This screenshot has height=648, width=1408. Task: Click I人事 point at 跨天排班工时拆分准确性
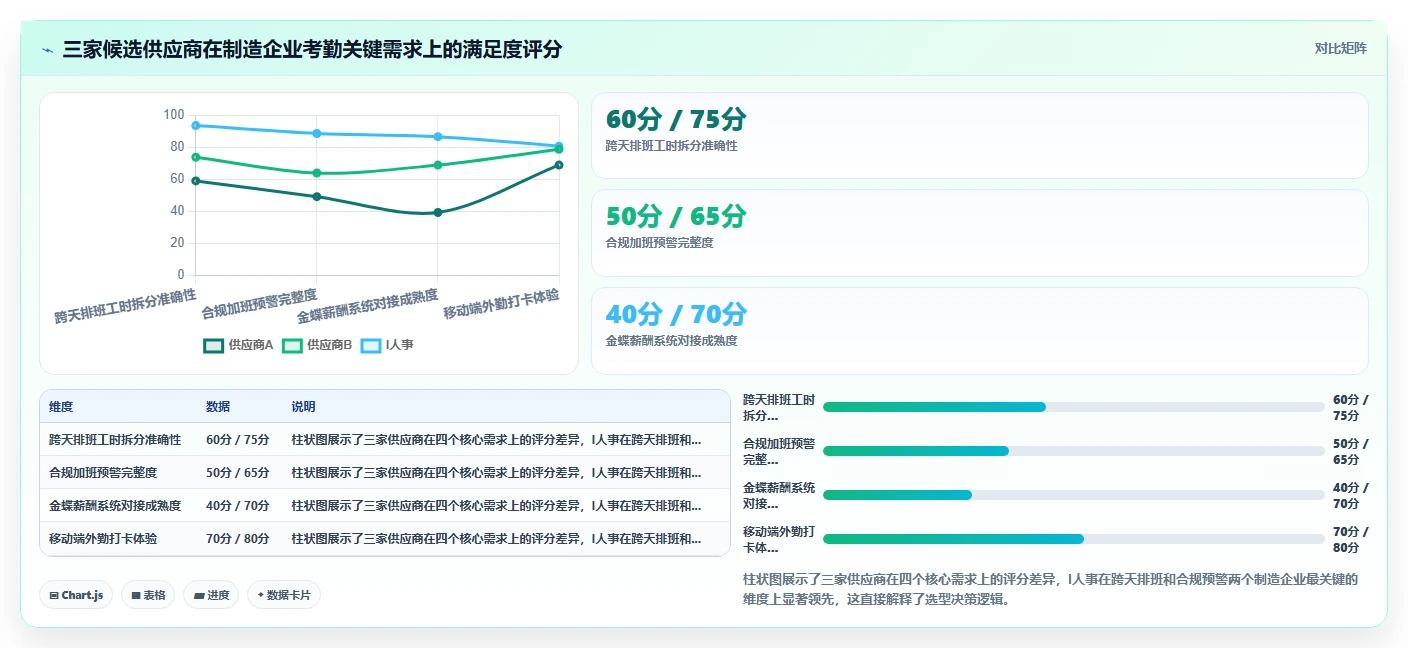tap(196, 125)
